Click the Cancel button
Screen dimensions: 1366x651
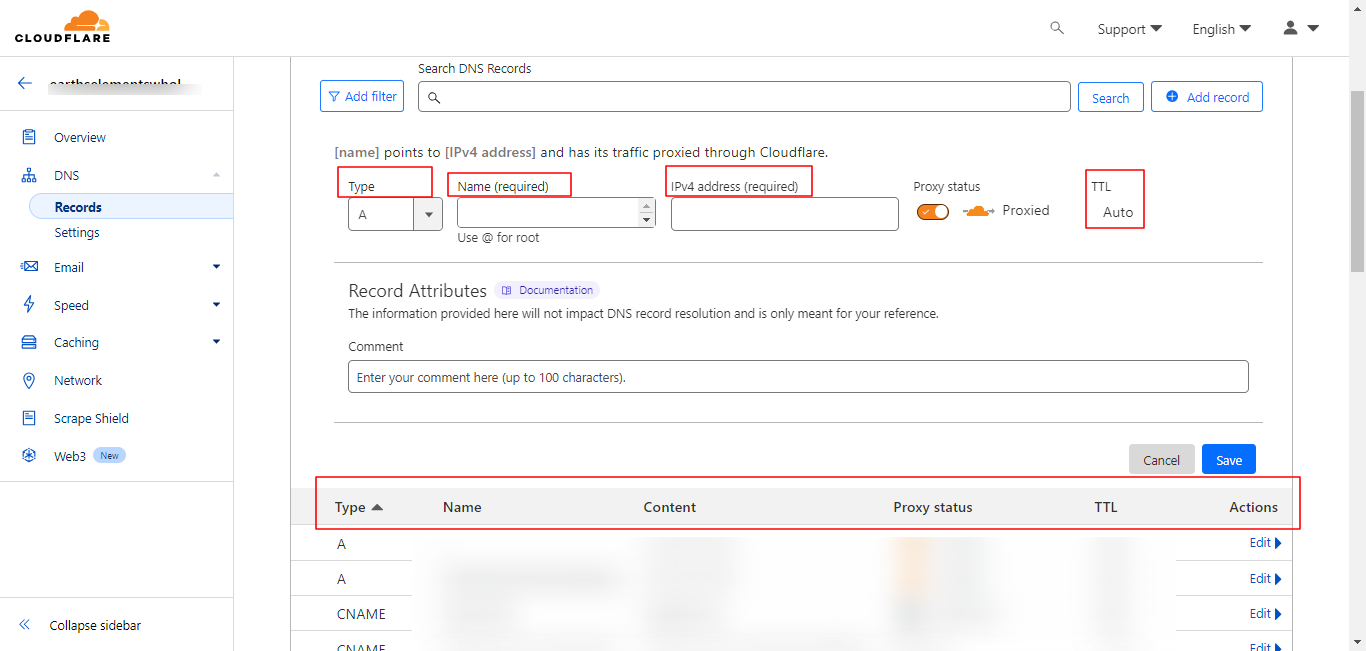1162,460
